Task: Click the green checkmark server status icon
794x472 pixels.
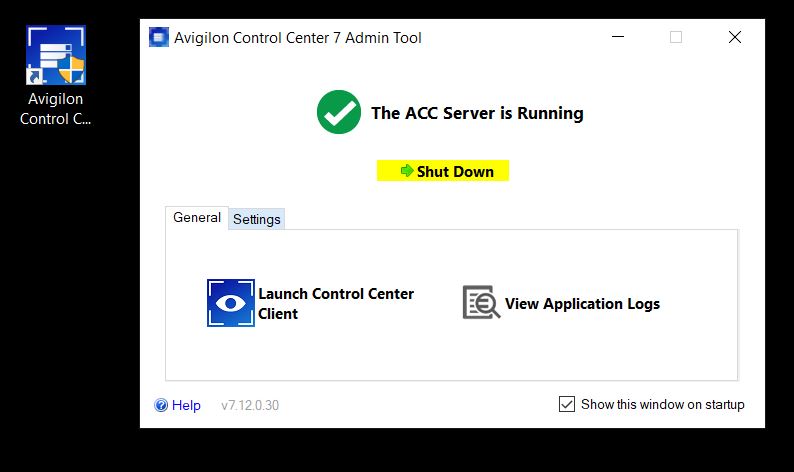Action: point(339,112)
